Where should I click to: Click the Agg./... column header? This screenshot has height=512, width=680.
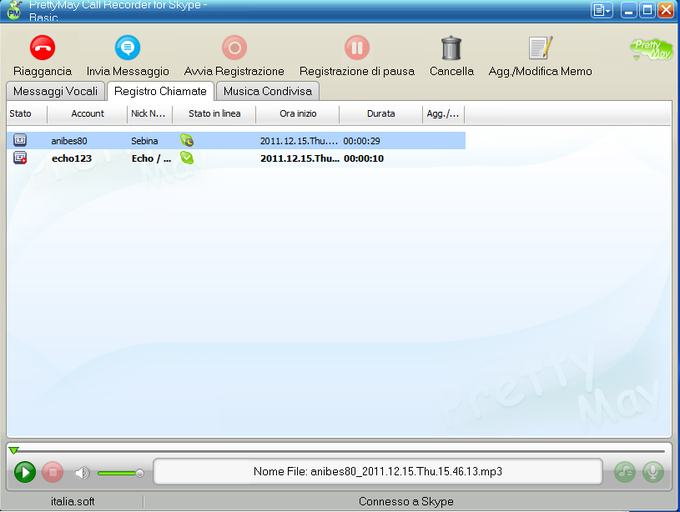tap(443, 114)
